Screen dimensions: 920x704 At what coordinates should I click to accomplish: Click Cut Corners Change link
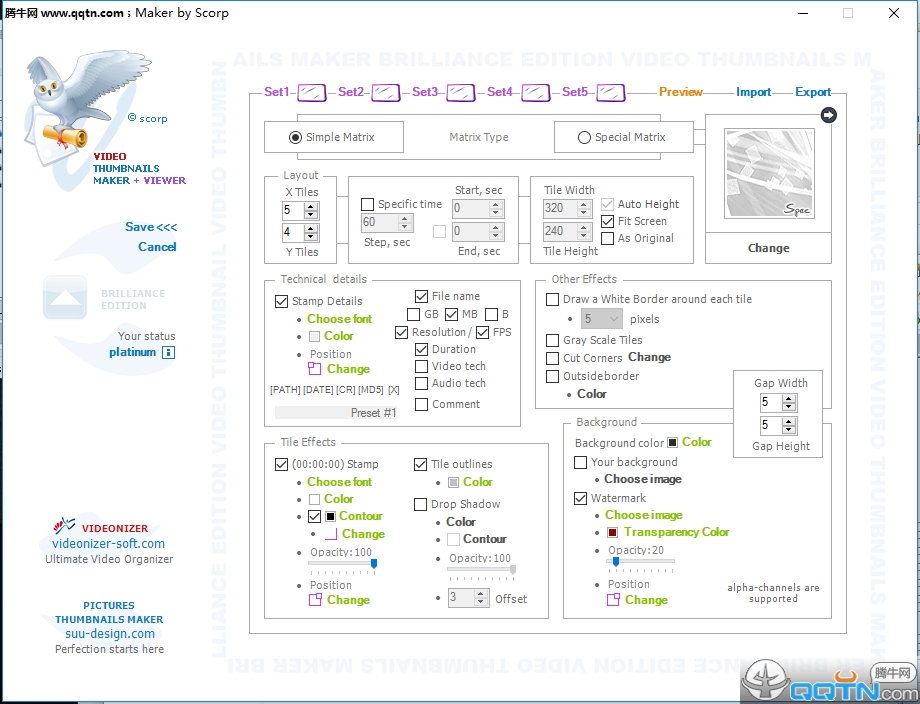coord(650,357)
